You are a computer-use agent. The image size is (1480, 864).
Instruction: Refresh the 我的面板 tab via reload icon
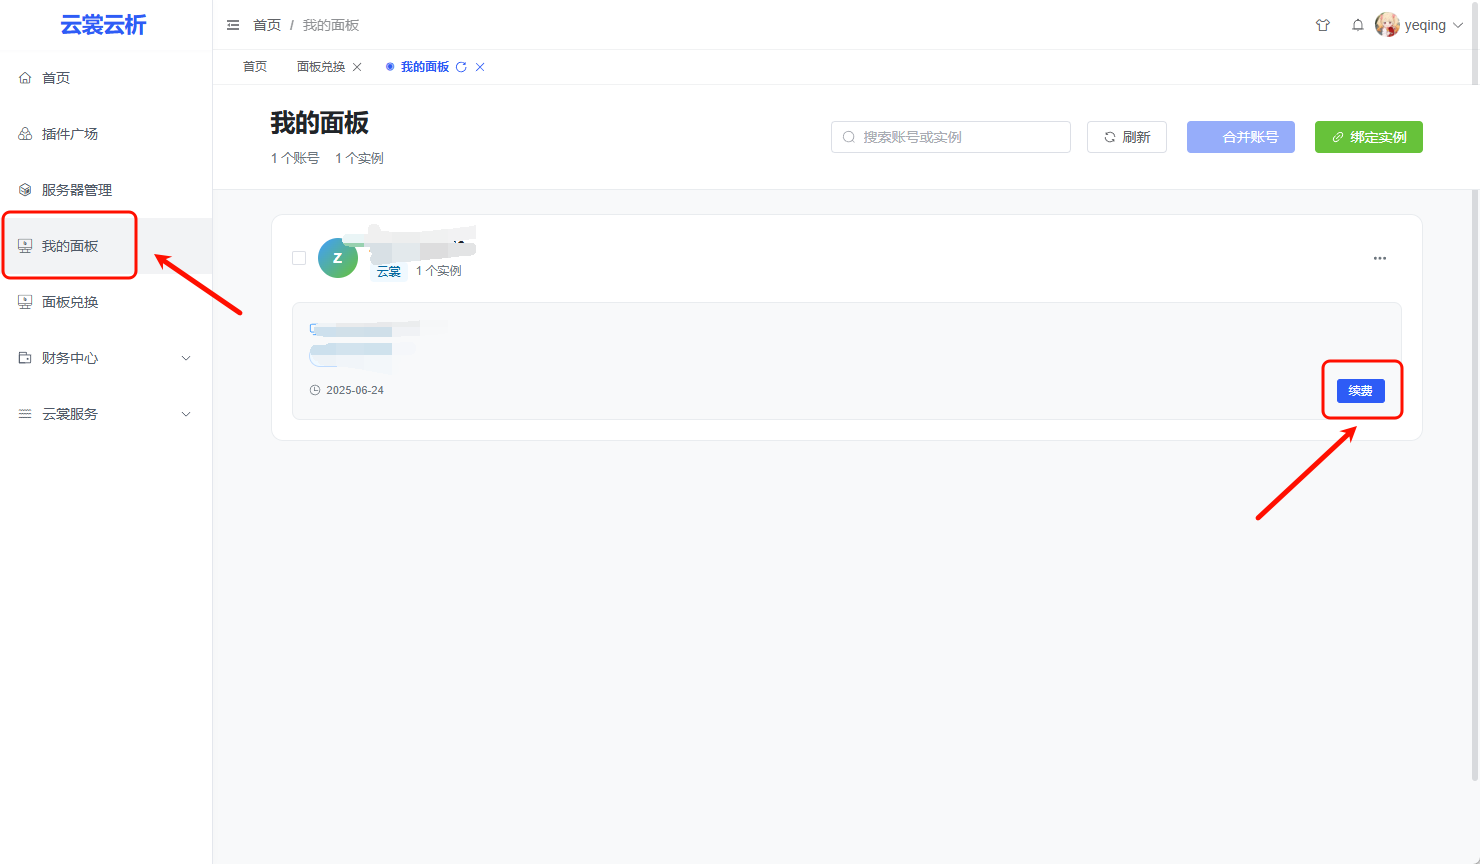(461, 67)
